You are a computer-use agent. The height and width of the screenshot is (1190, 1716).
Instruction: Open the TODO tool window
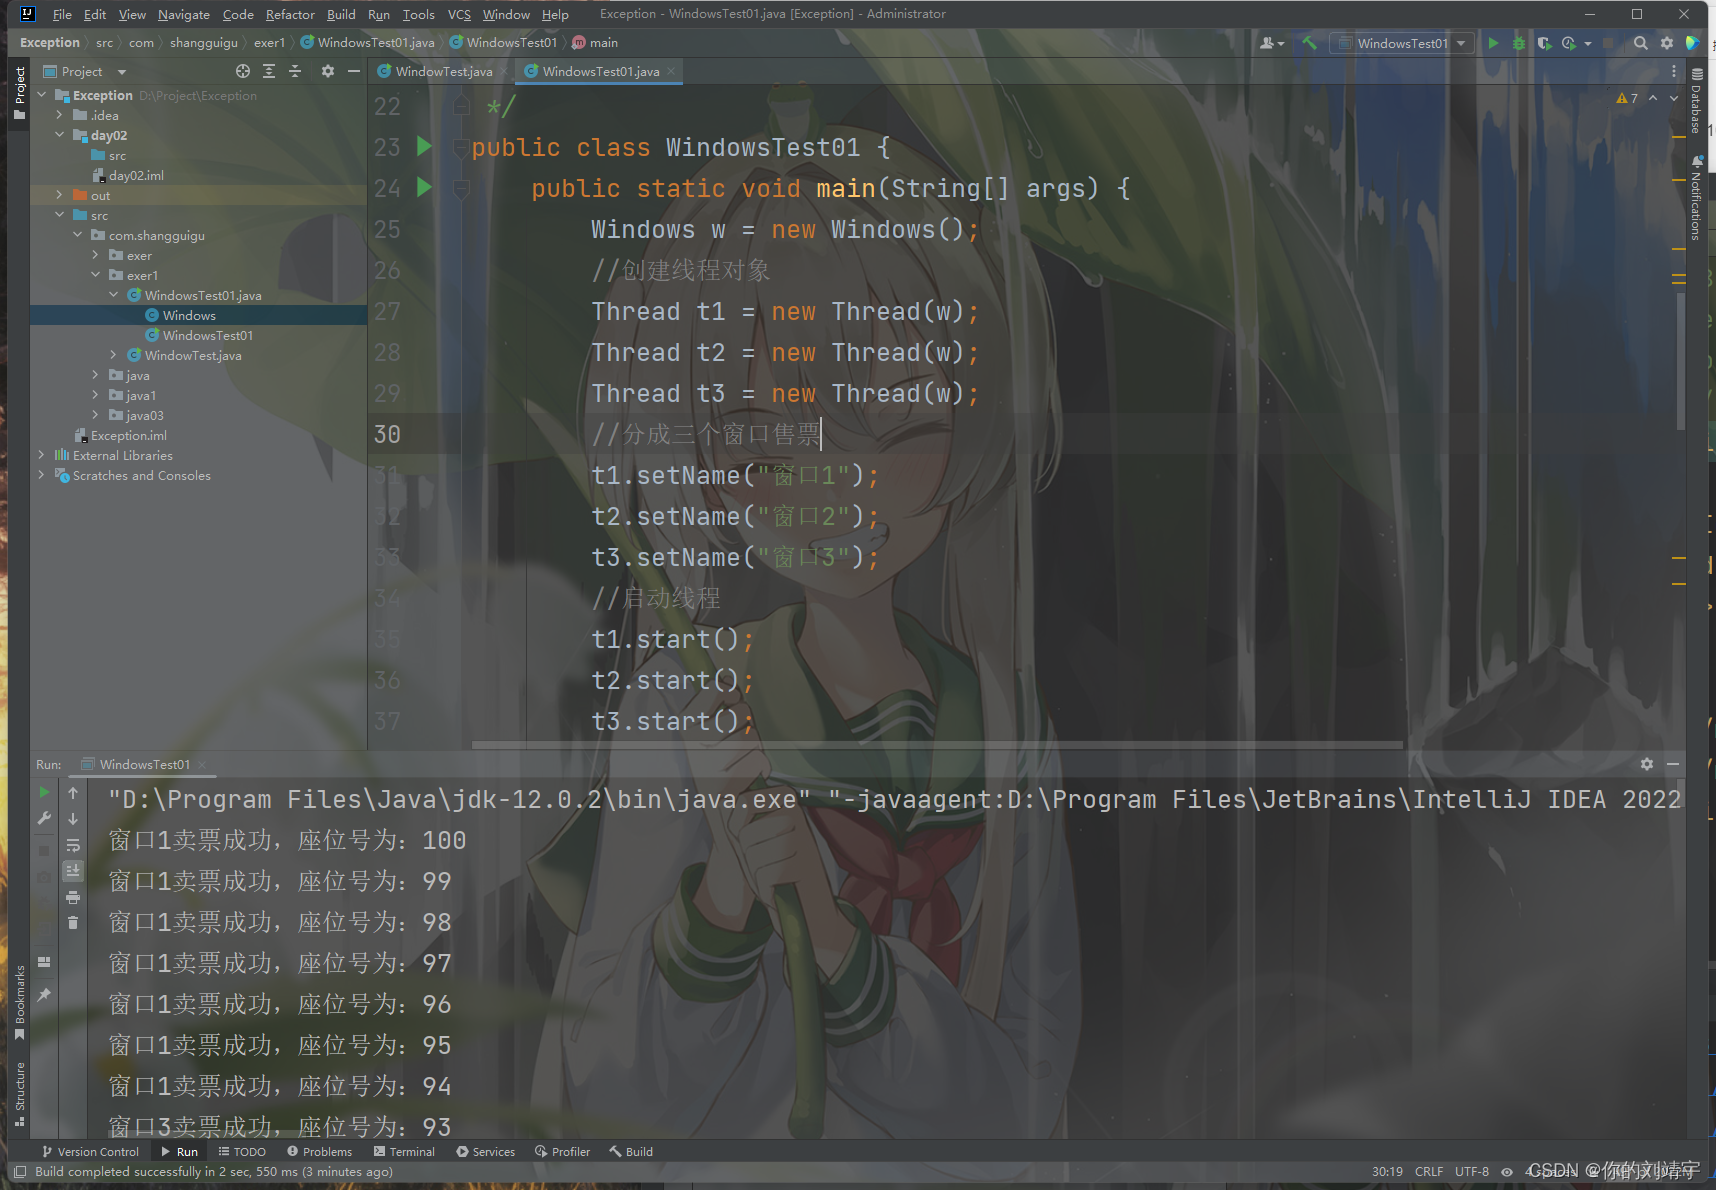tap(242, 1152)
